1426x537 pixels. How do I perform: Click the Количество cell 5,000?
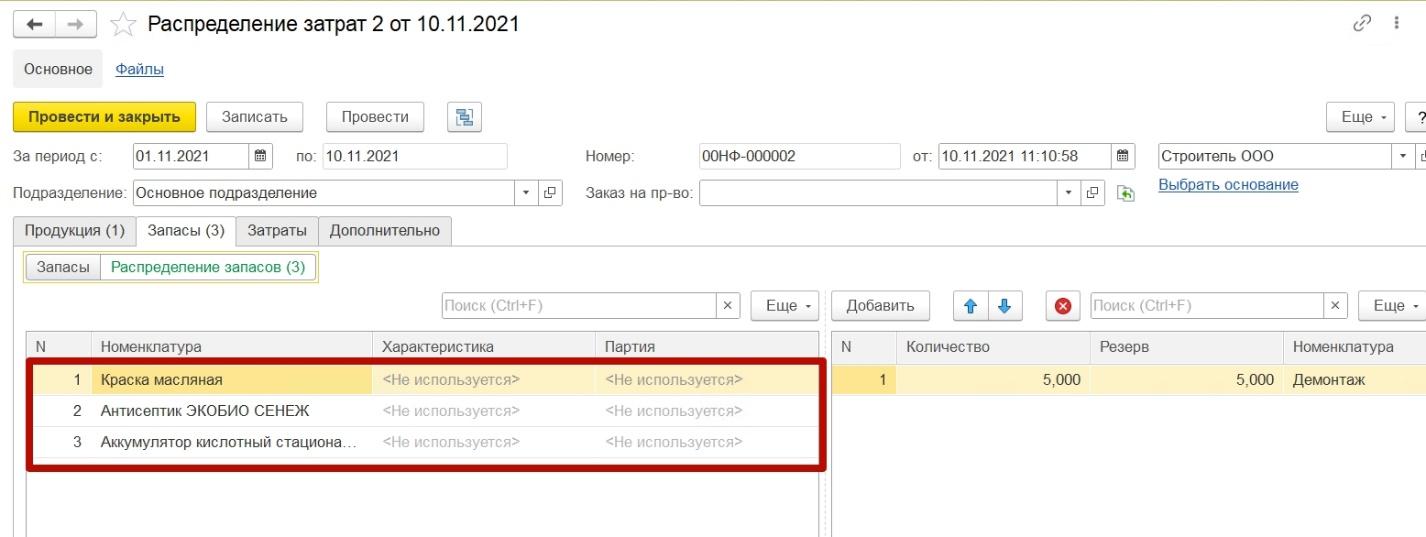coord(993,380)
